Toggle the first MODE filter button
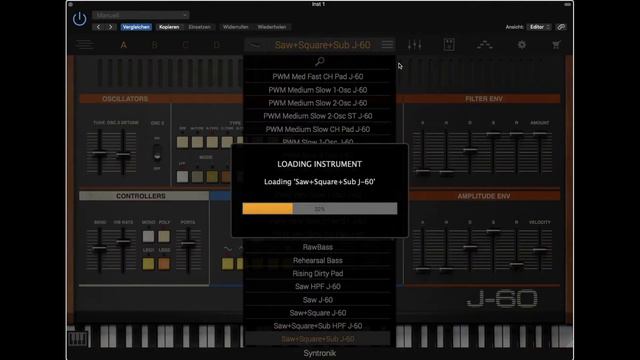 point(182,176)
